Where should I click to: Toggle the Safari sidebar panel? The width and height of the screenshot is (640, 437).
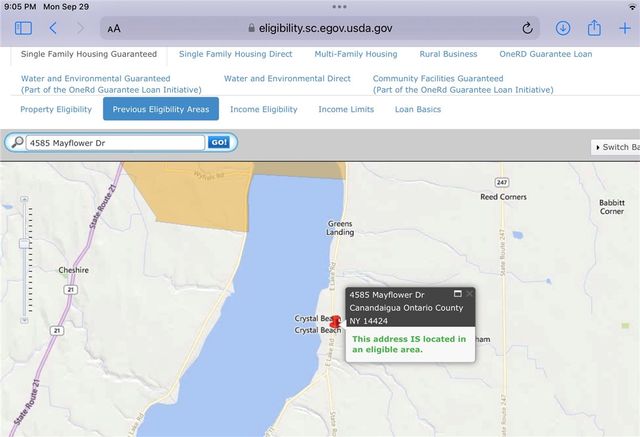click(23, 29)
